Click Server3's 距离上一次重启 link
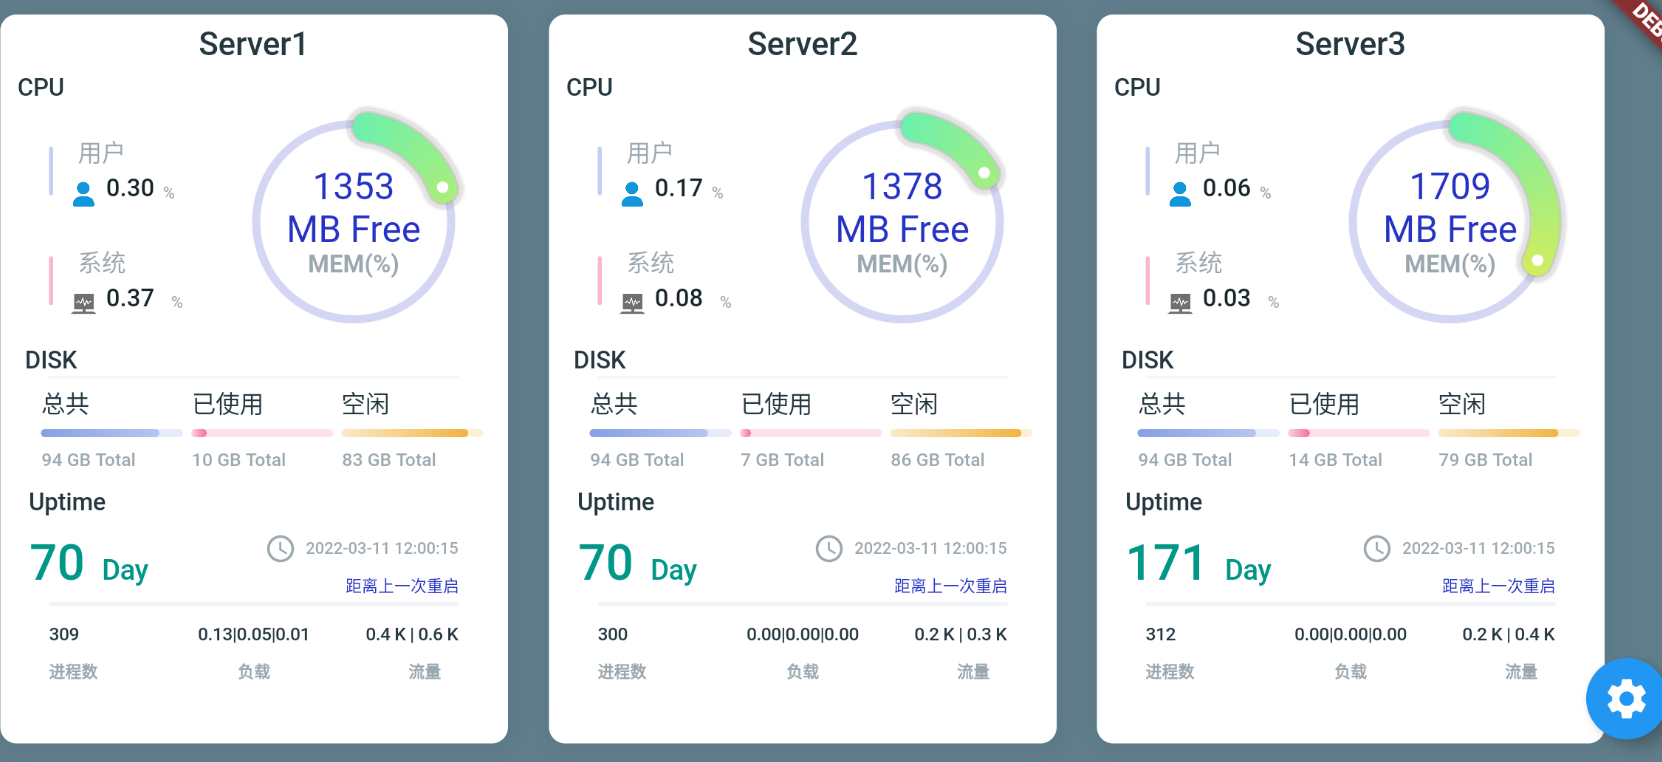Viewport: 1662px width, 762px height. pos(1498,586)
